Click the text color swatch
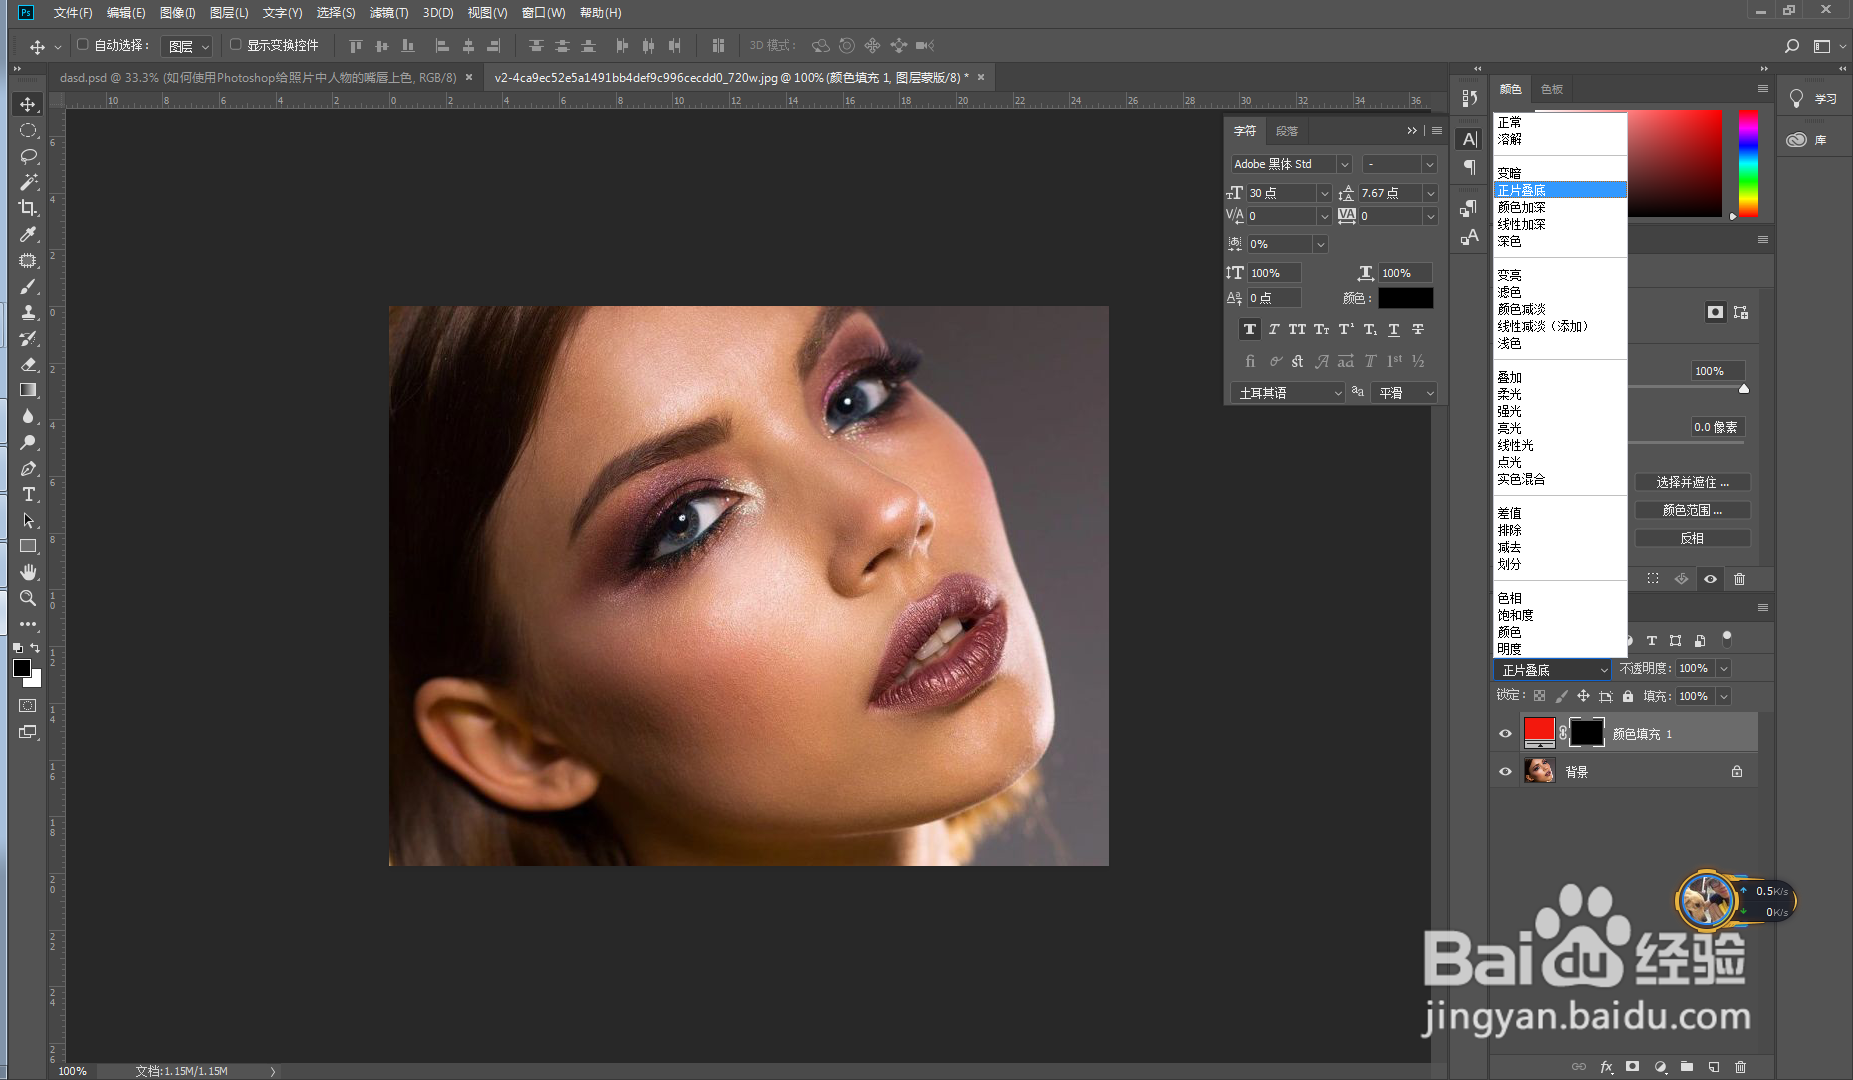 pyautogui.click(x=1407, y=297)
